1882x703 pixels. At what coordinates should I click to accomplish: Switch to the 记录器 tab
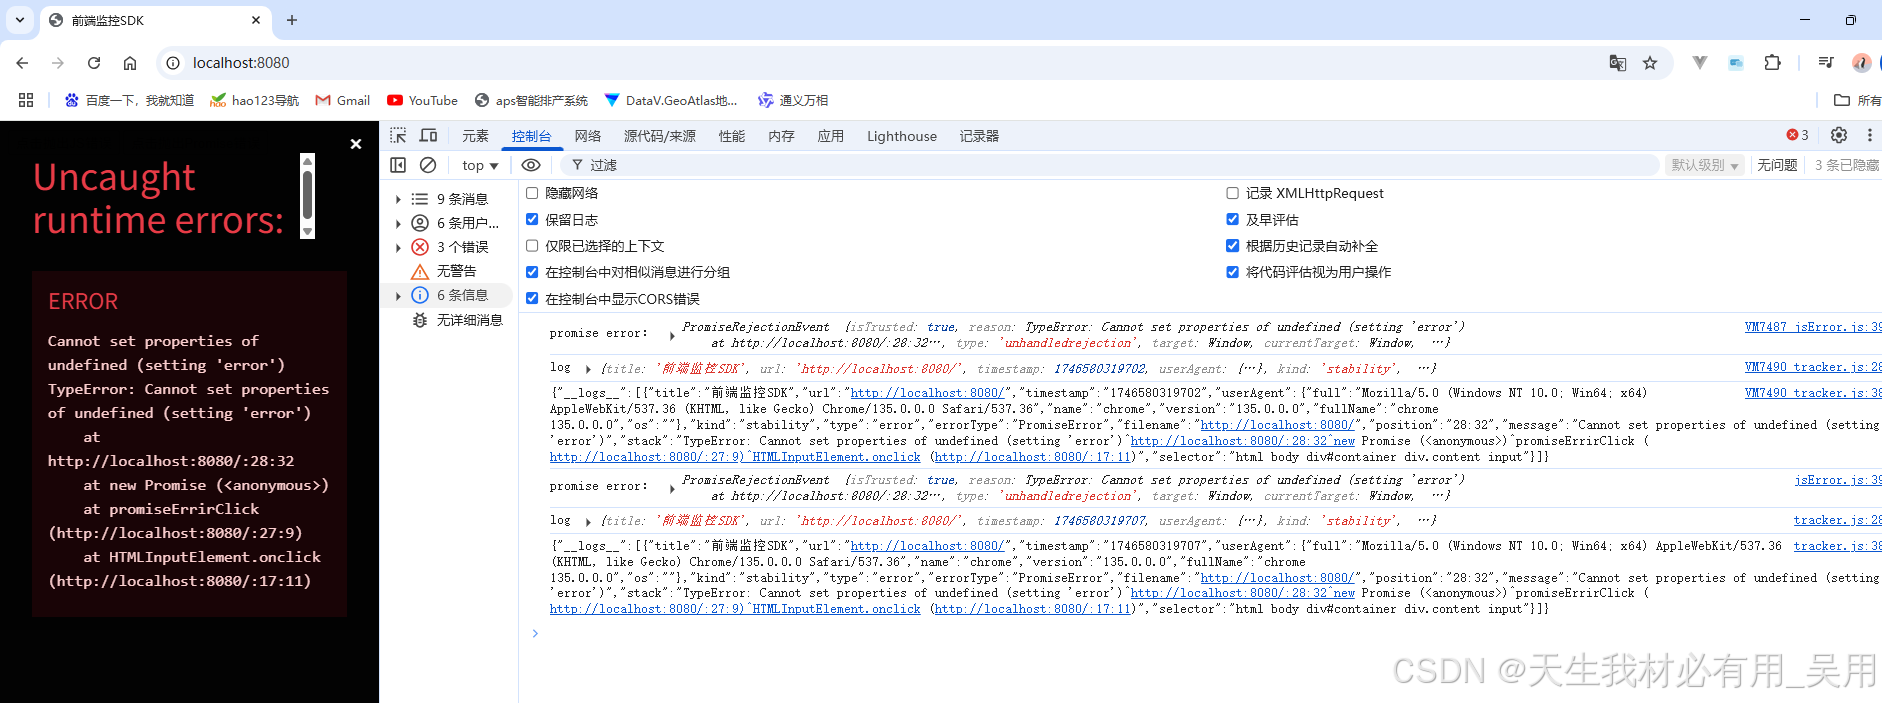point(979,136)
